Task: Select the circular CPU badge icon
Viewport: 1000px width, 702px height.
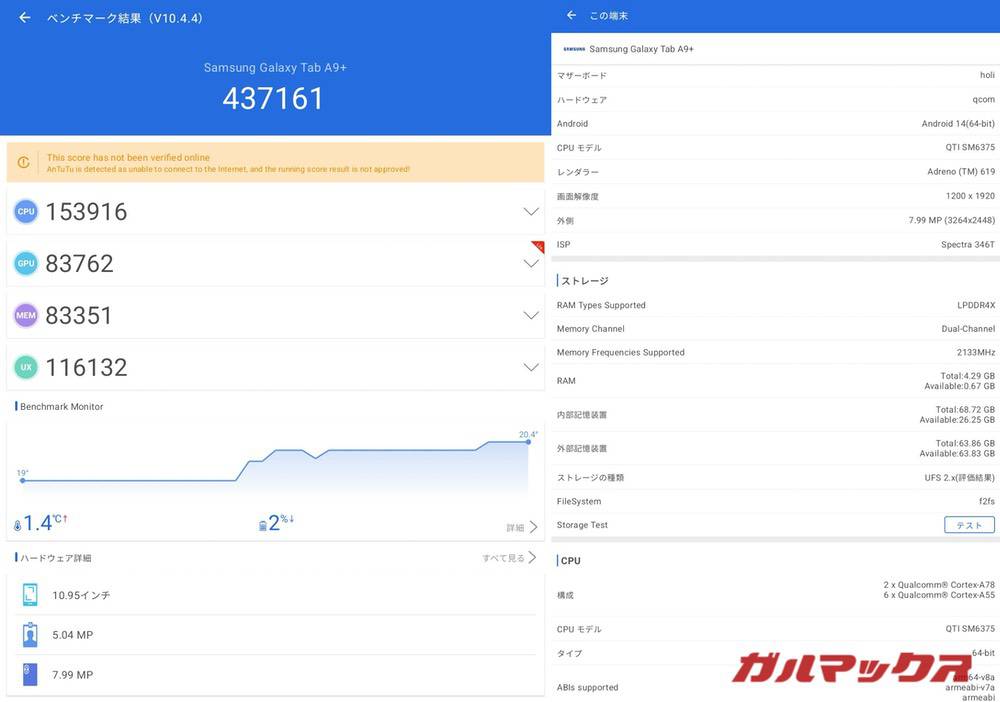Action: (x=26, y=211)
